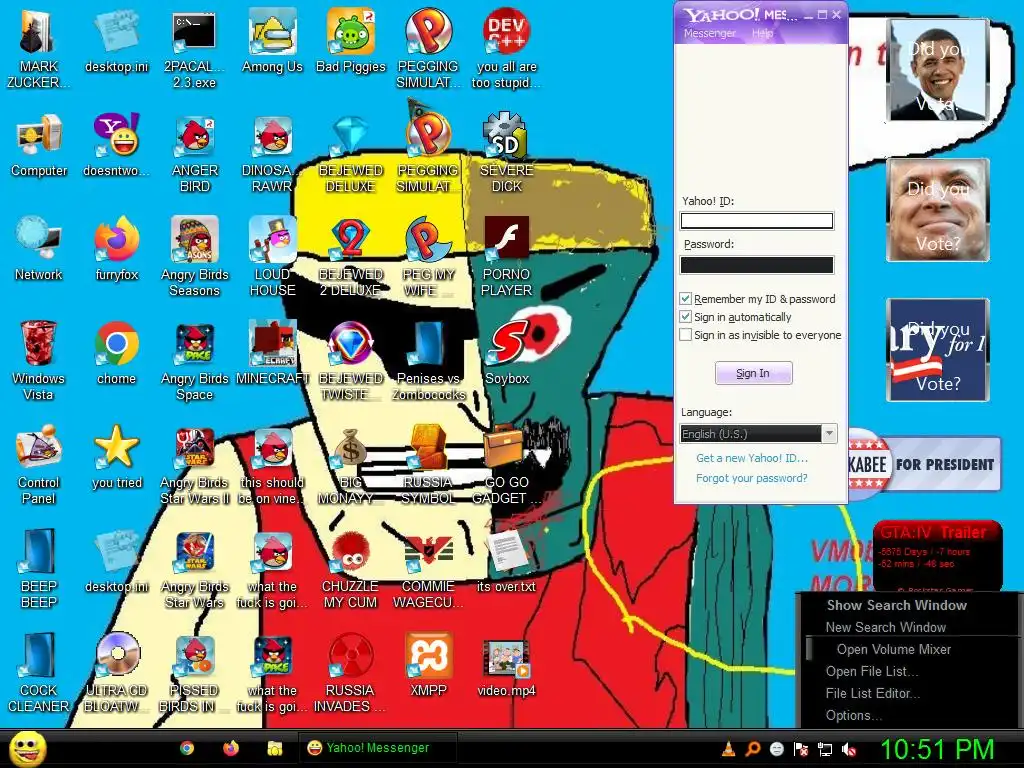Launch the Soybox shortcut

click(x=507, y=353)
